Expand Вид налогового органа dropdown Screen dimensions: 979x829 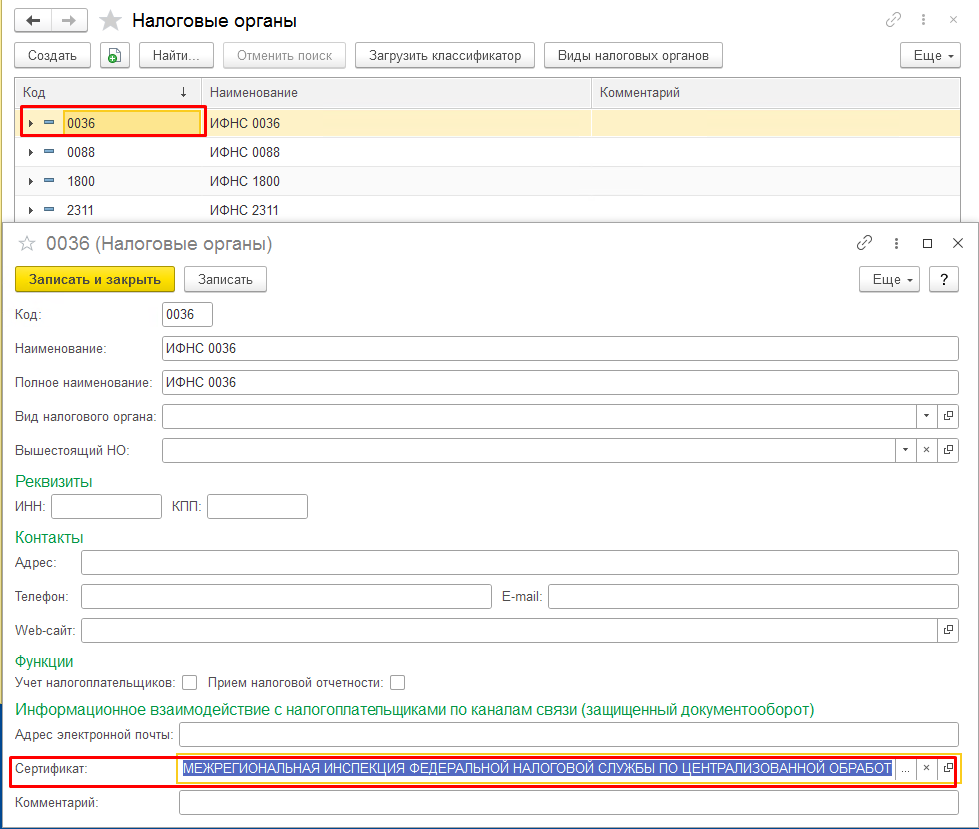click(927, 416)
